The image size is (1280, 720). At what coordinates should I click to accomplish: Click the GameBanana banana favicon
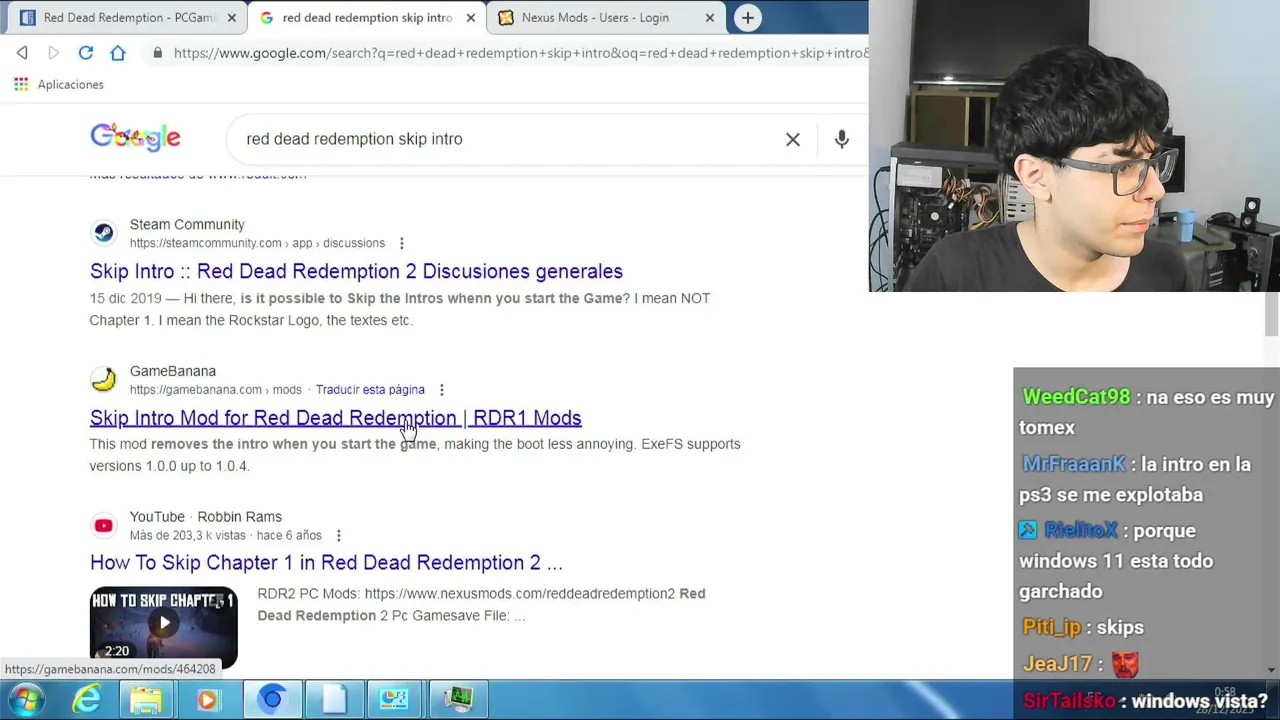pyautogui.click(x=104, y=379)
